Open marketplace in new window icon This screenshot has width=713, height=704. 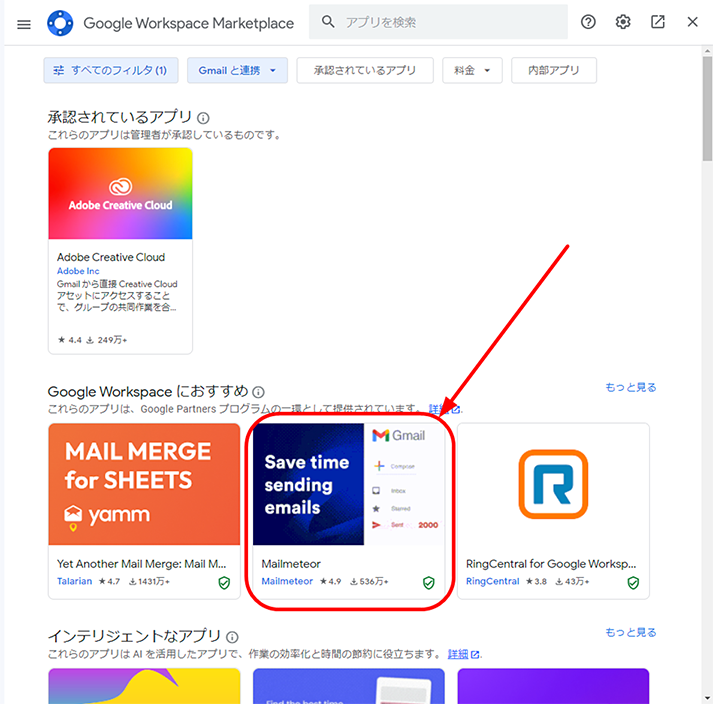(658, 22)
